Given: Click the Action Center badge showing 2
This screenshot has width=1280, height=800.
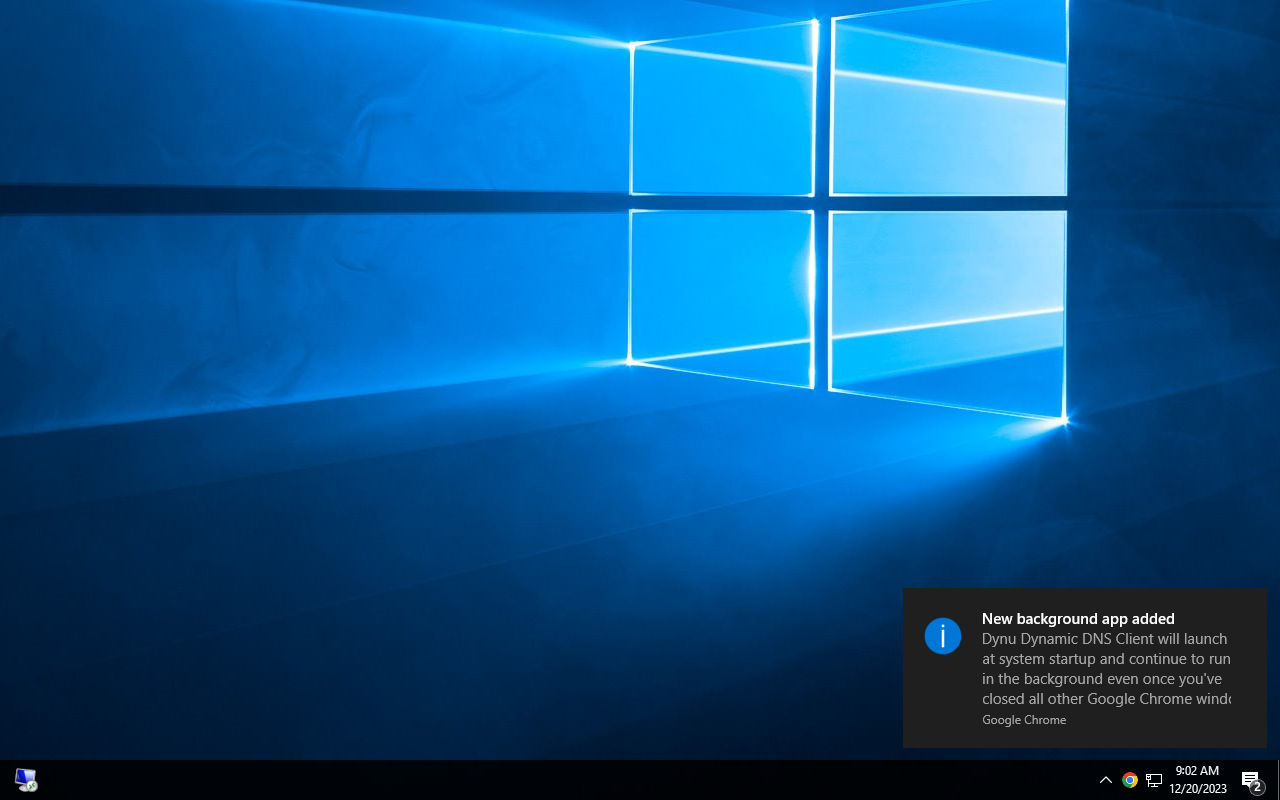Looking at the screenshot, I should [1257, 788].
